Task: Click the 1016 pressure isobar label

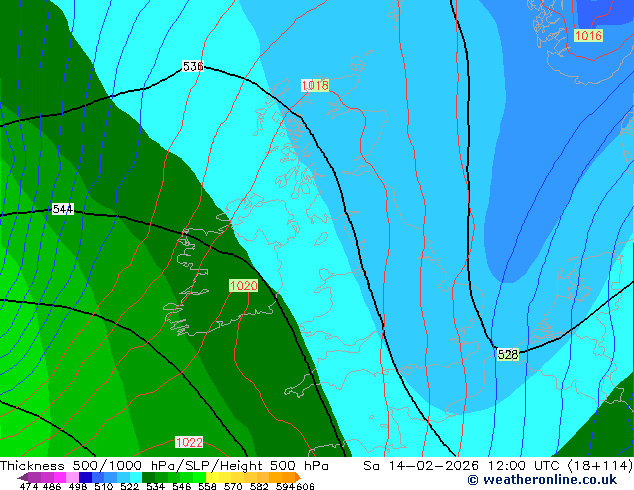Action: point(588,36)
